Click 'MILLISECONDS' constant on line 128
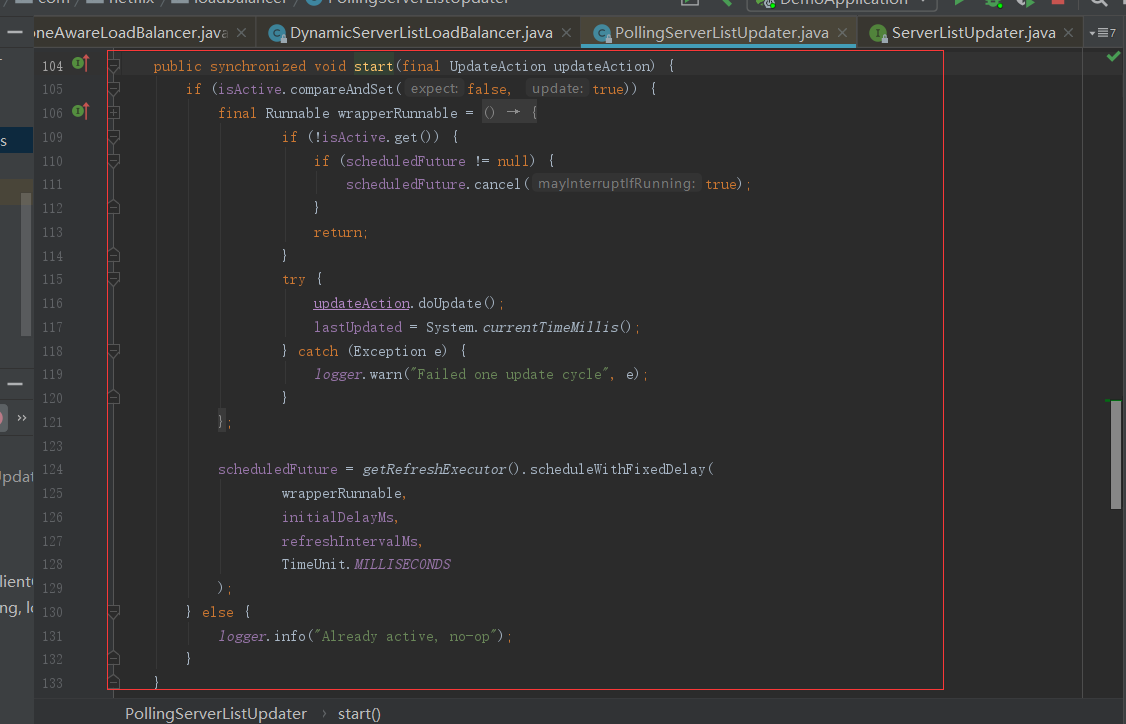 pyautogui.click(x=402, y=564)
